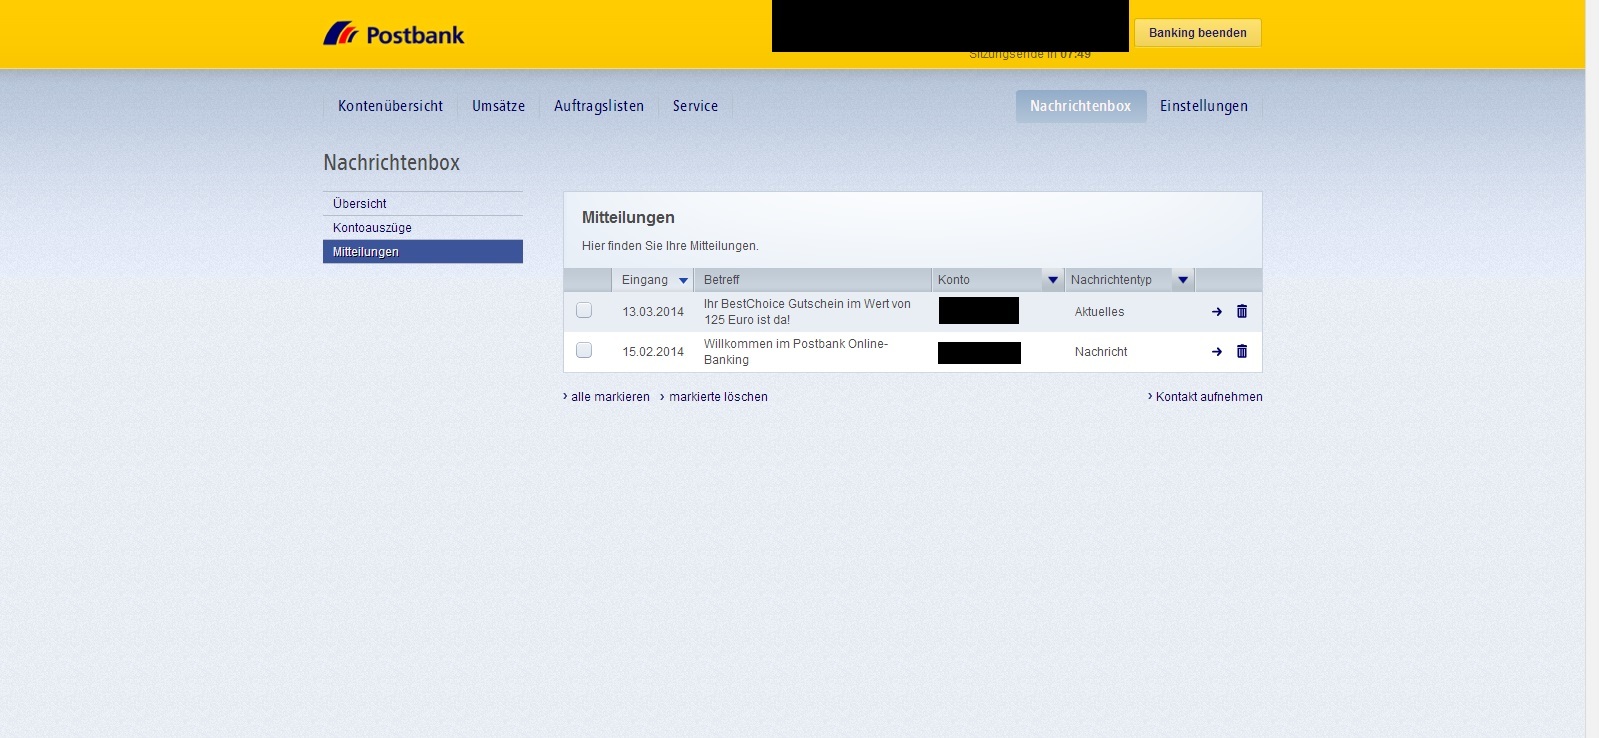Open the BestChoice Gutschein message arrow
This screenshot has width=1599, height=738.
click(x=1217, y=312)
